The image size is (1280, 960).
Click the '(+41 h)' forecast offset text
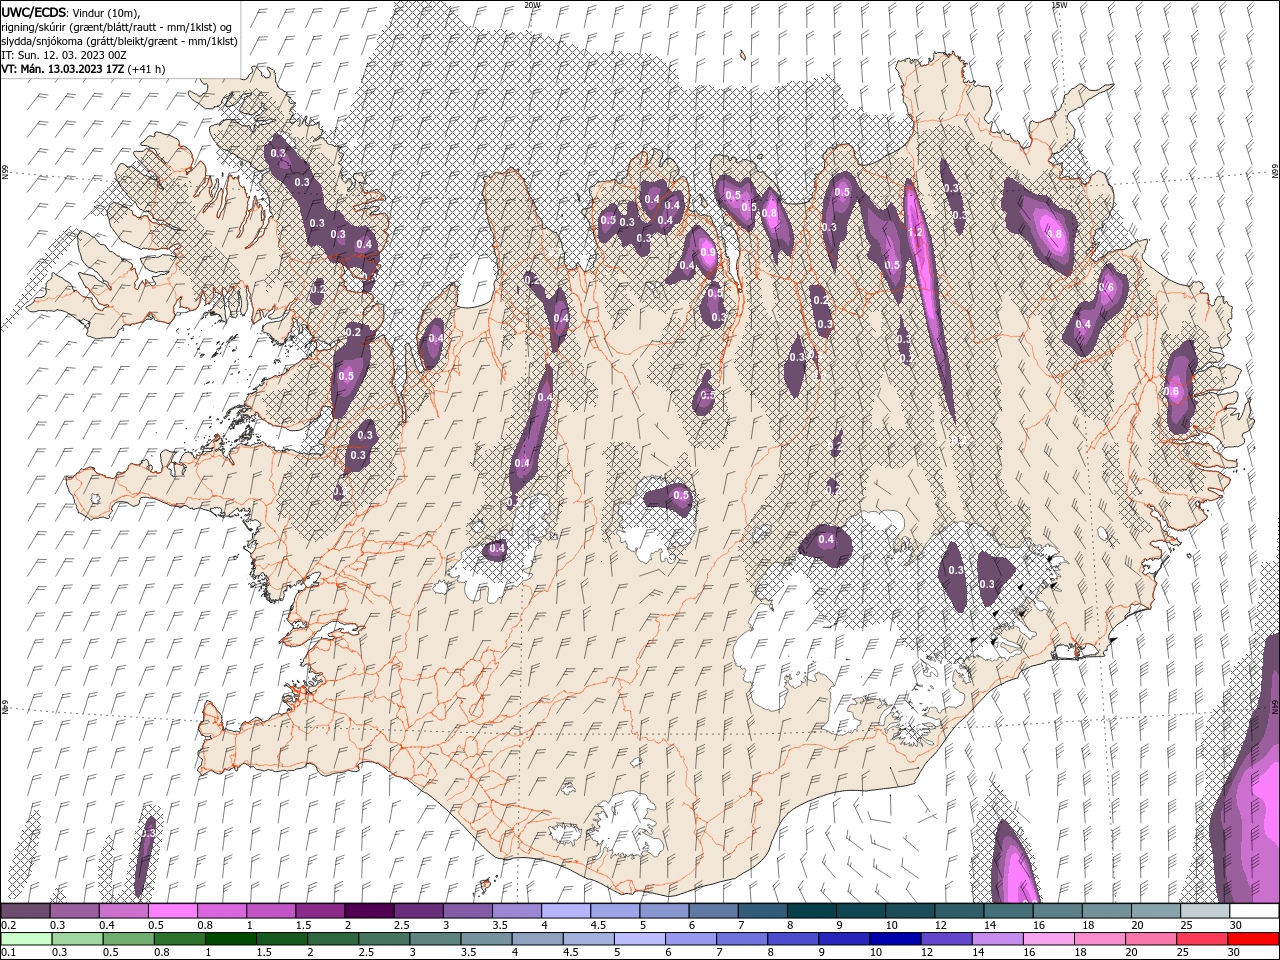pyautogui.click(x=146, y=69)
